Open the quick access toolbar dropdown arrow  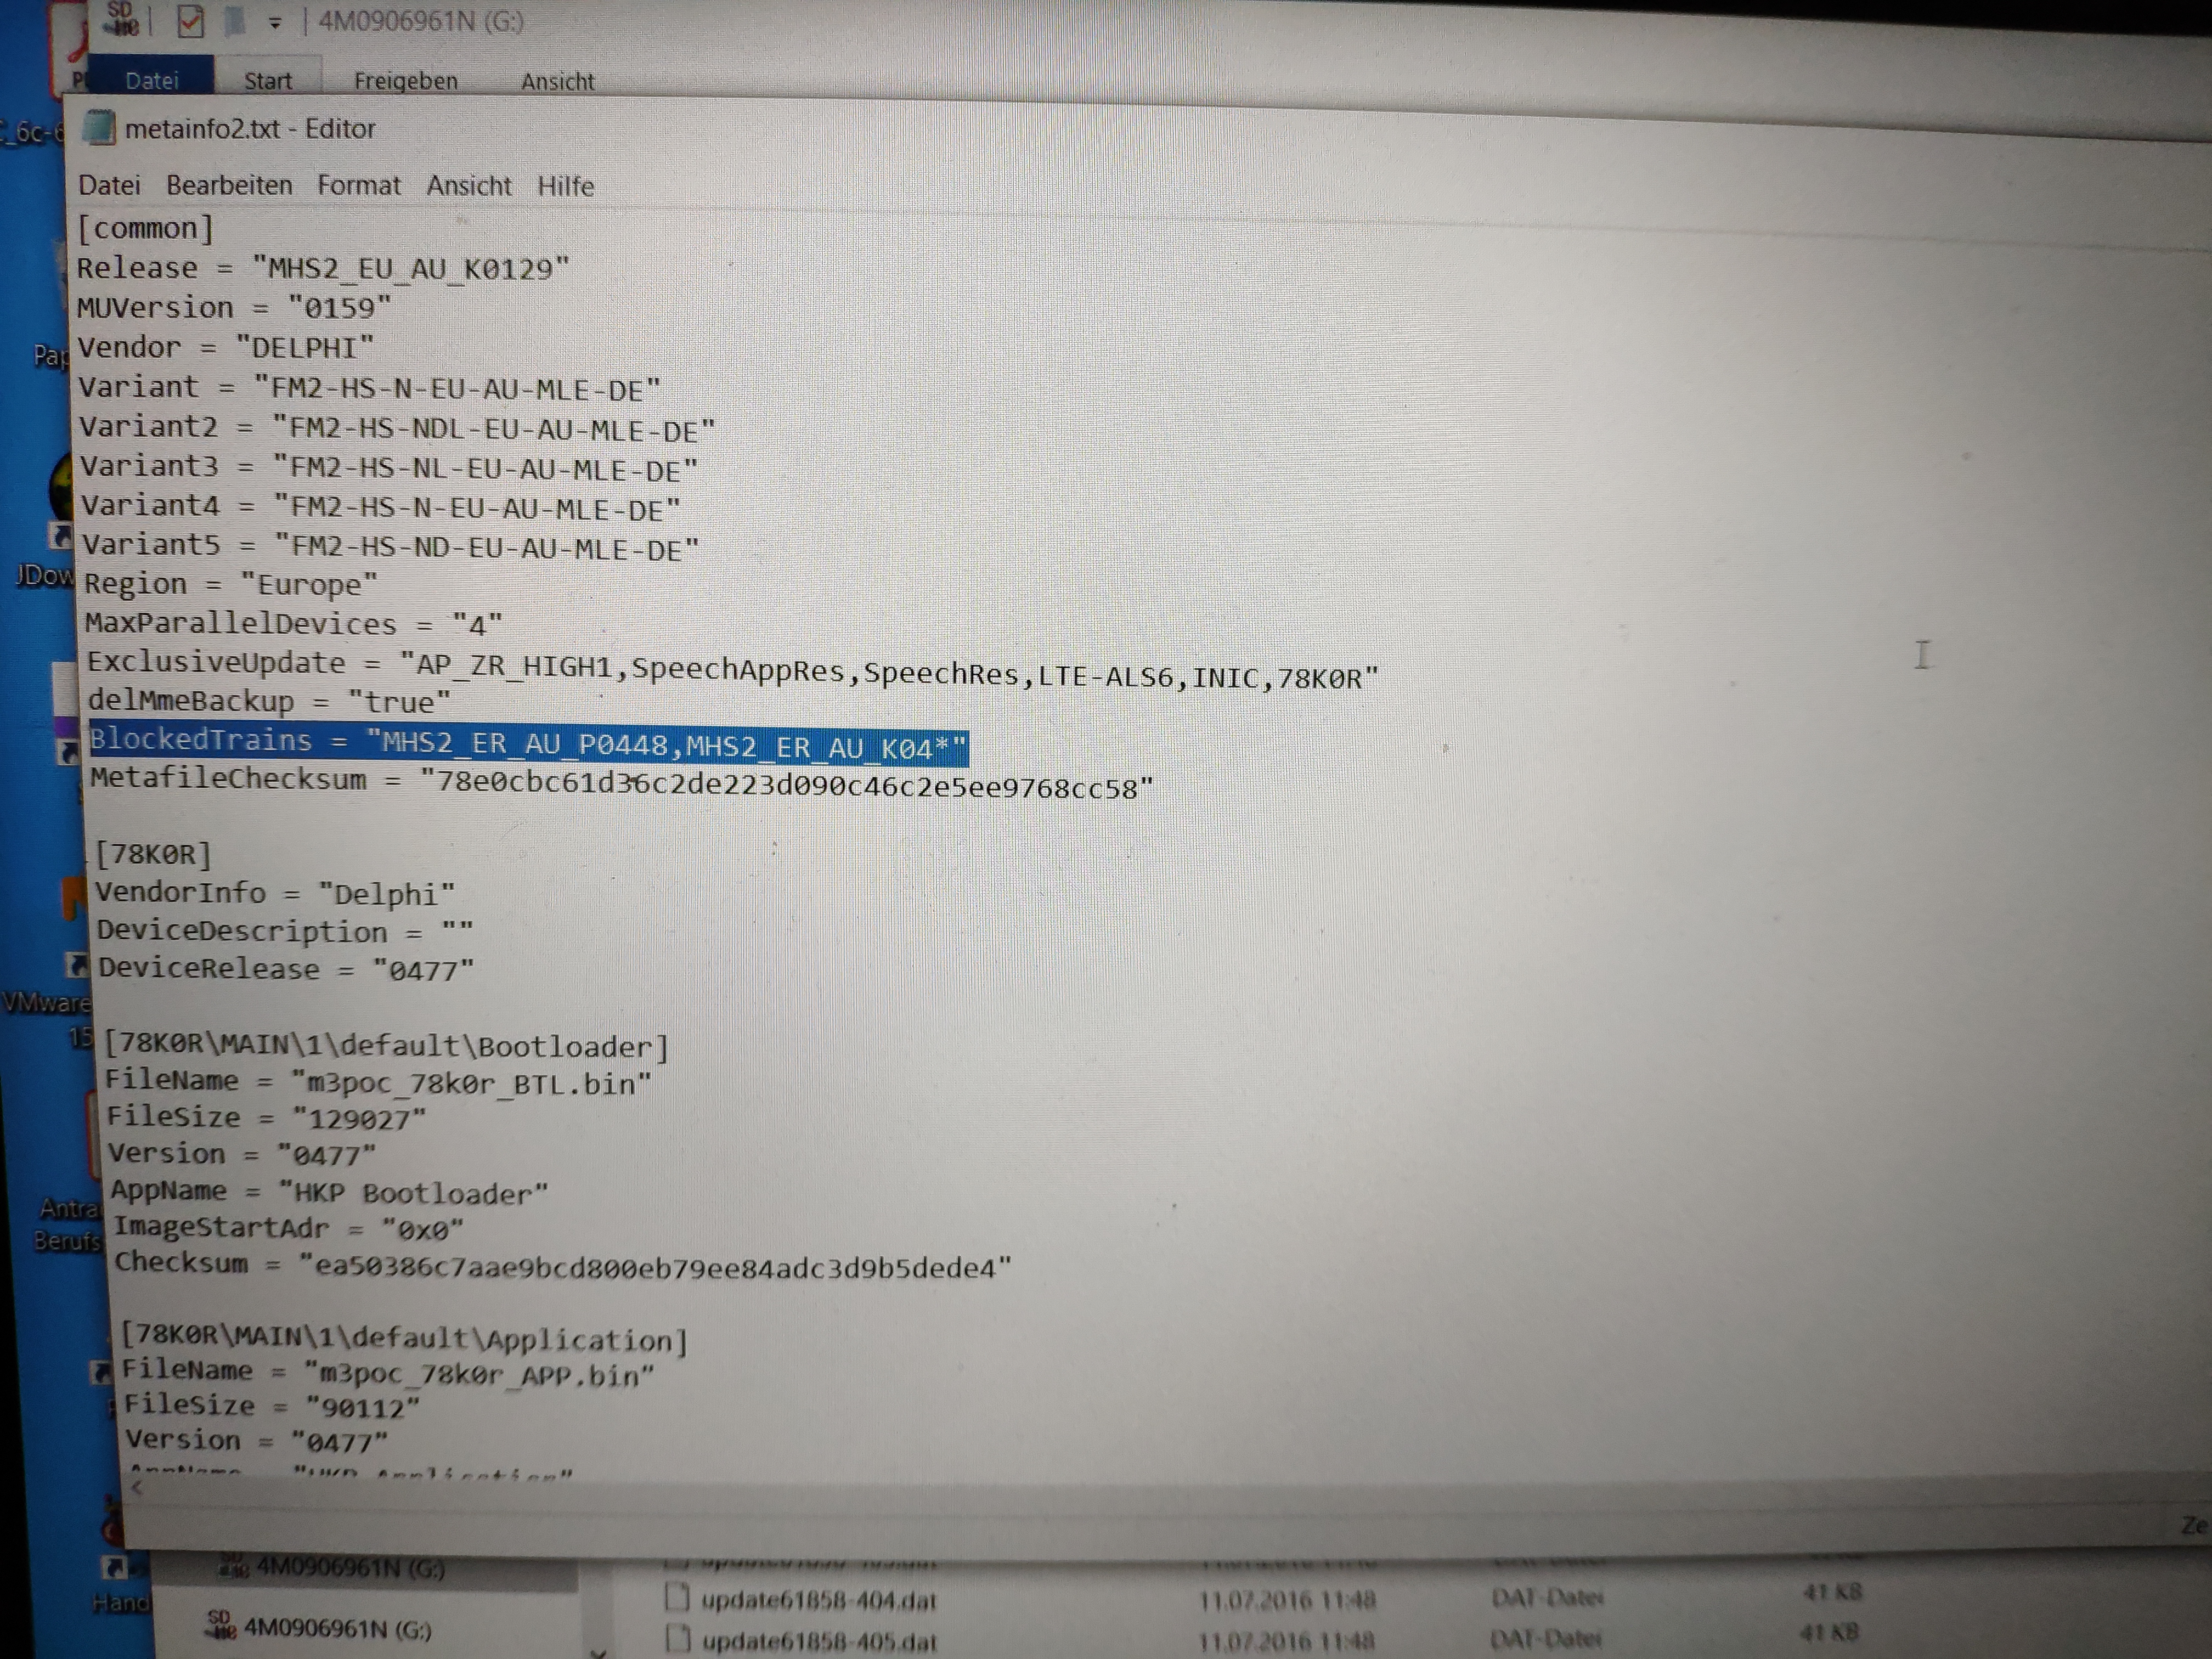275,23
